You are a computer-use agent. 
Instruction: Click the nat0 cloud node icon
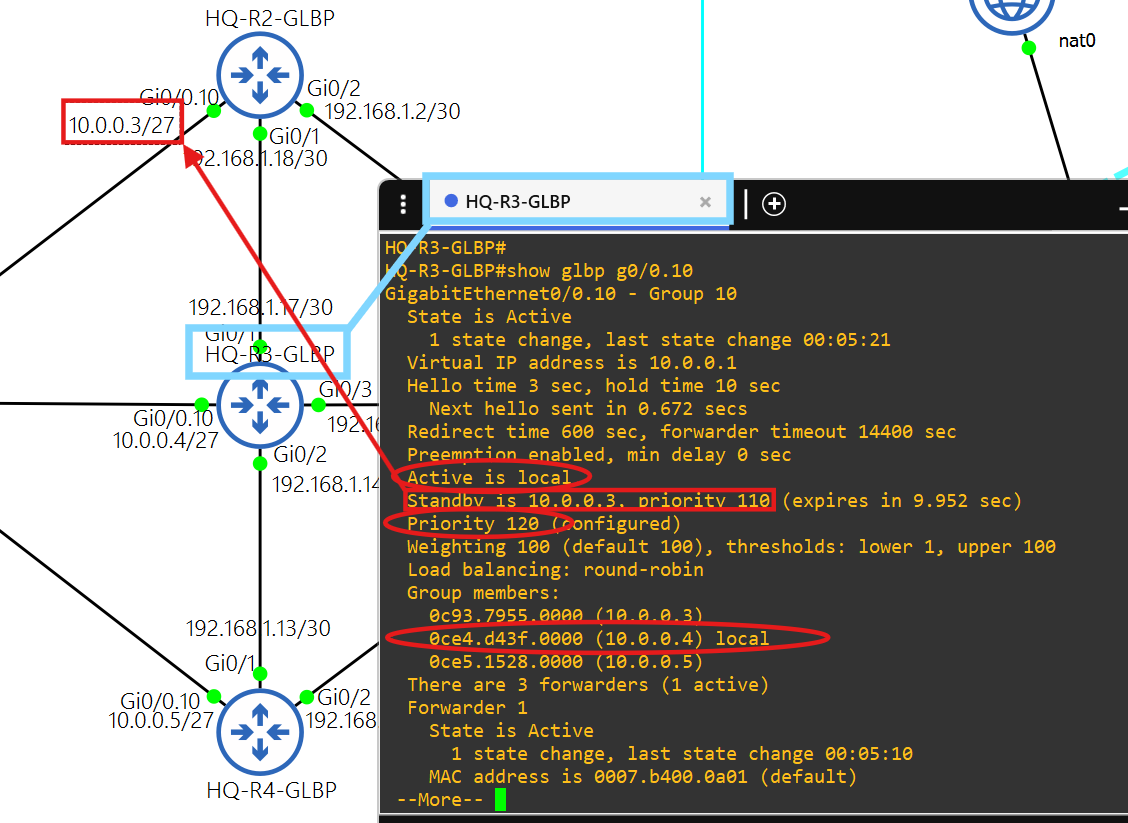(1013, 10)
